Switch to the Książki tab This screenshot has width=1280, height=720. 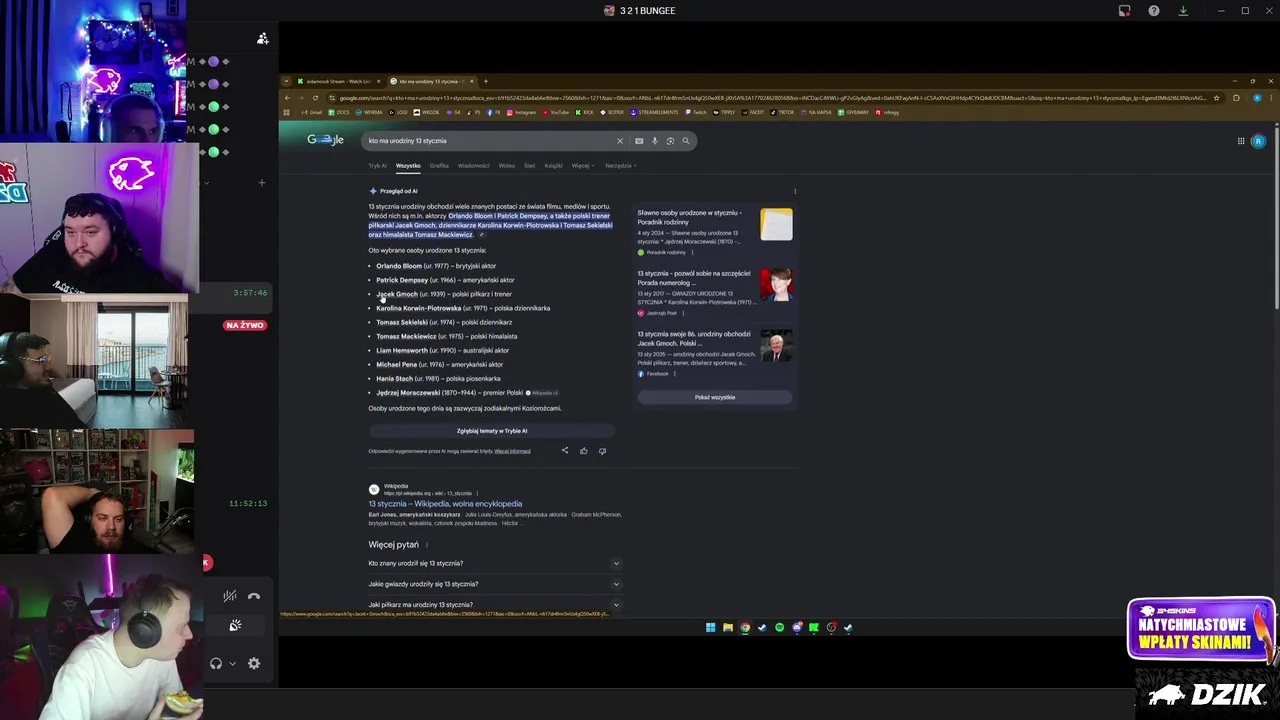pos(553,166)
